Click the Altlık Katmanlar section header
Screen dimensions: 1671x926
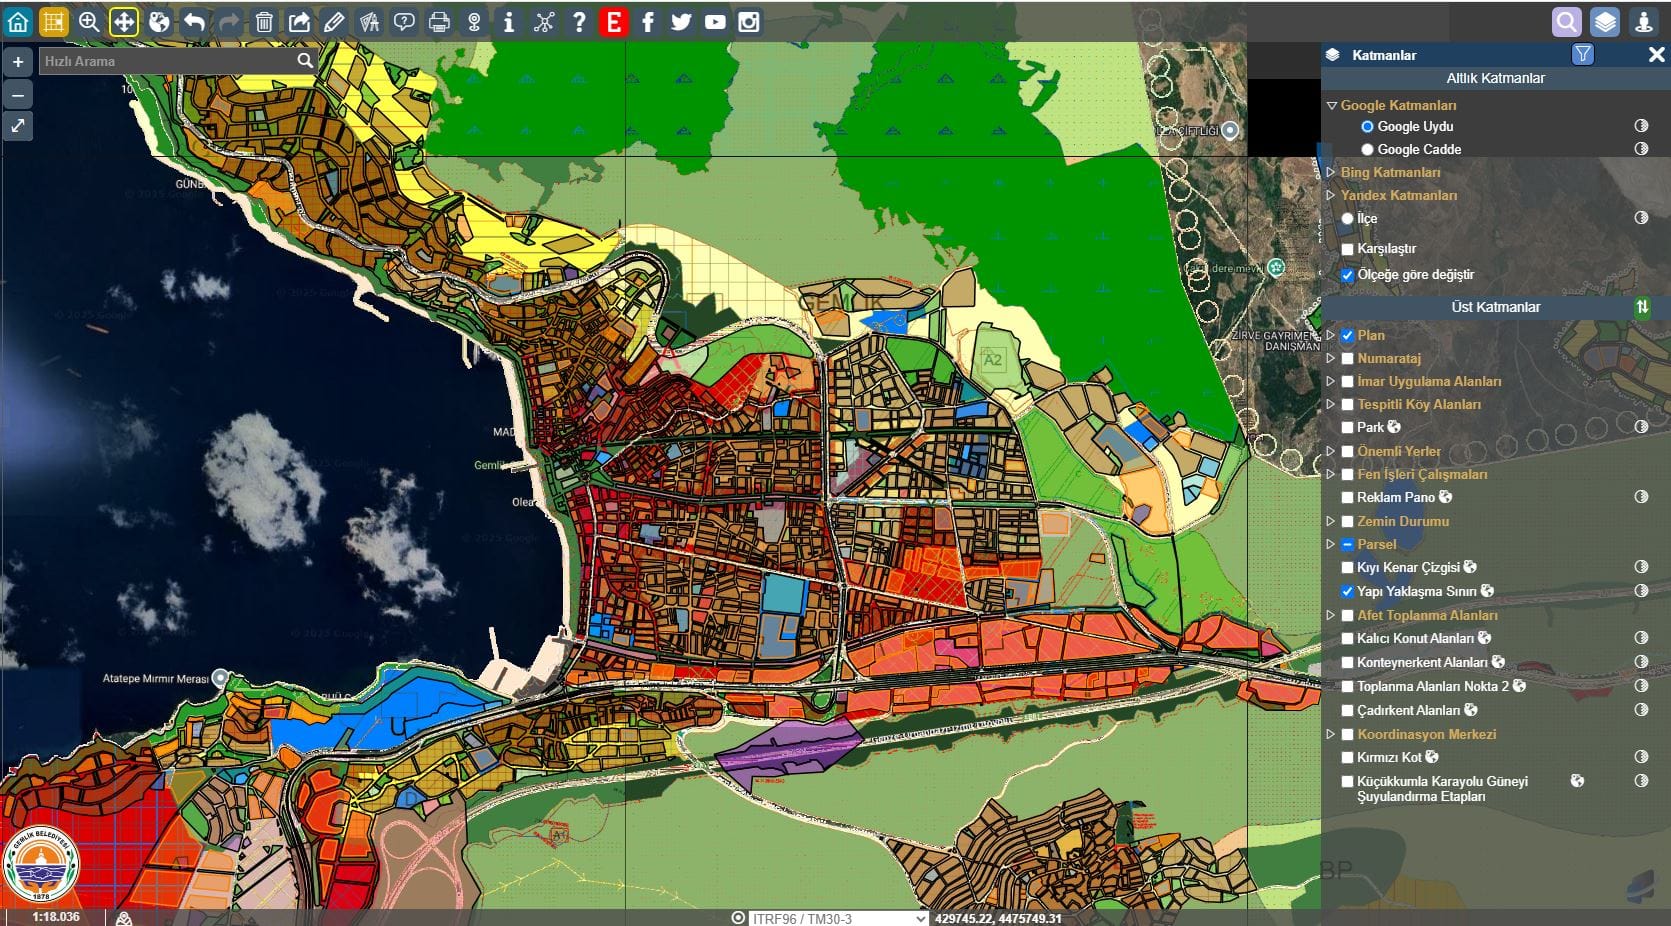[1495, 78]
